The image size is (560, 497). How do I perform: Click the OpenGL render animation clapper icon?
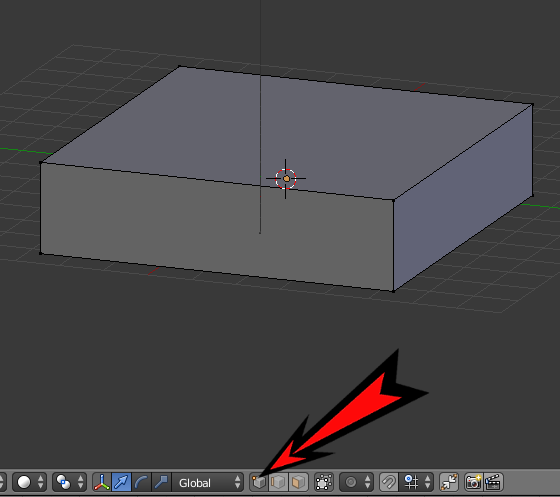(x=494, y=482)
